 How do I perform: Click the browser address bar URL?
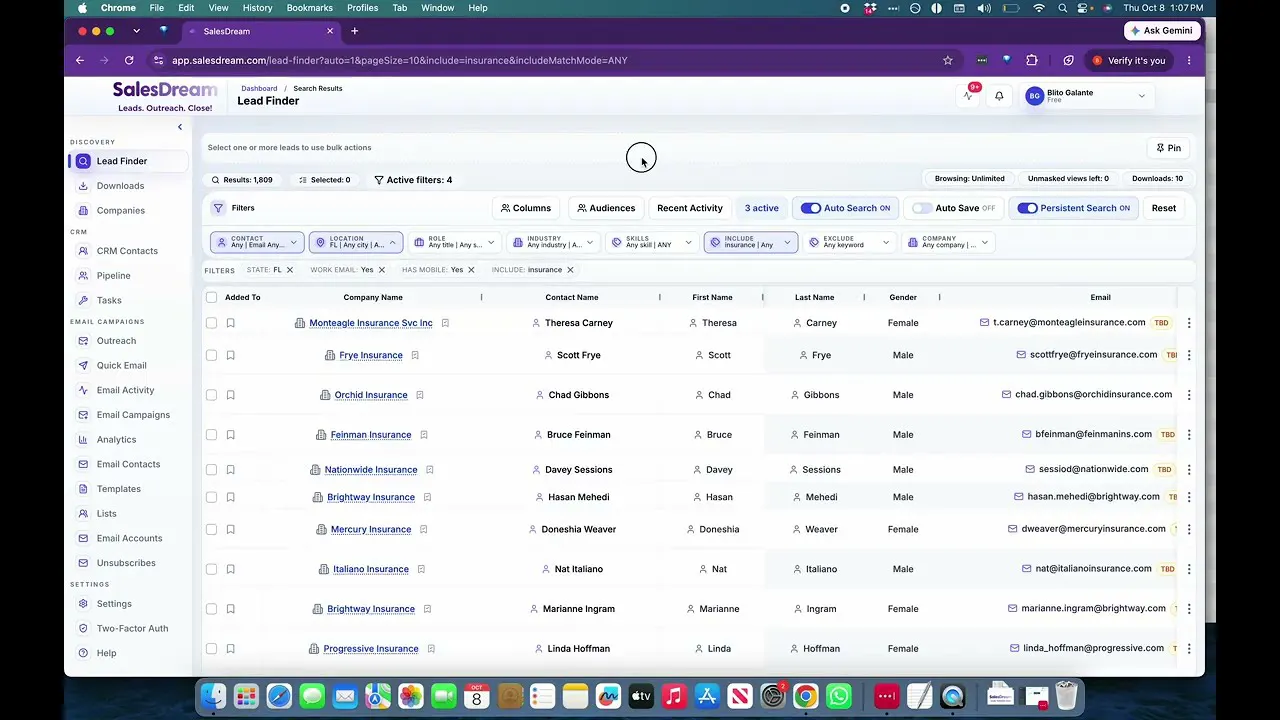coord(400,60)
